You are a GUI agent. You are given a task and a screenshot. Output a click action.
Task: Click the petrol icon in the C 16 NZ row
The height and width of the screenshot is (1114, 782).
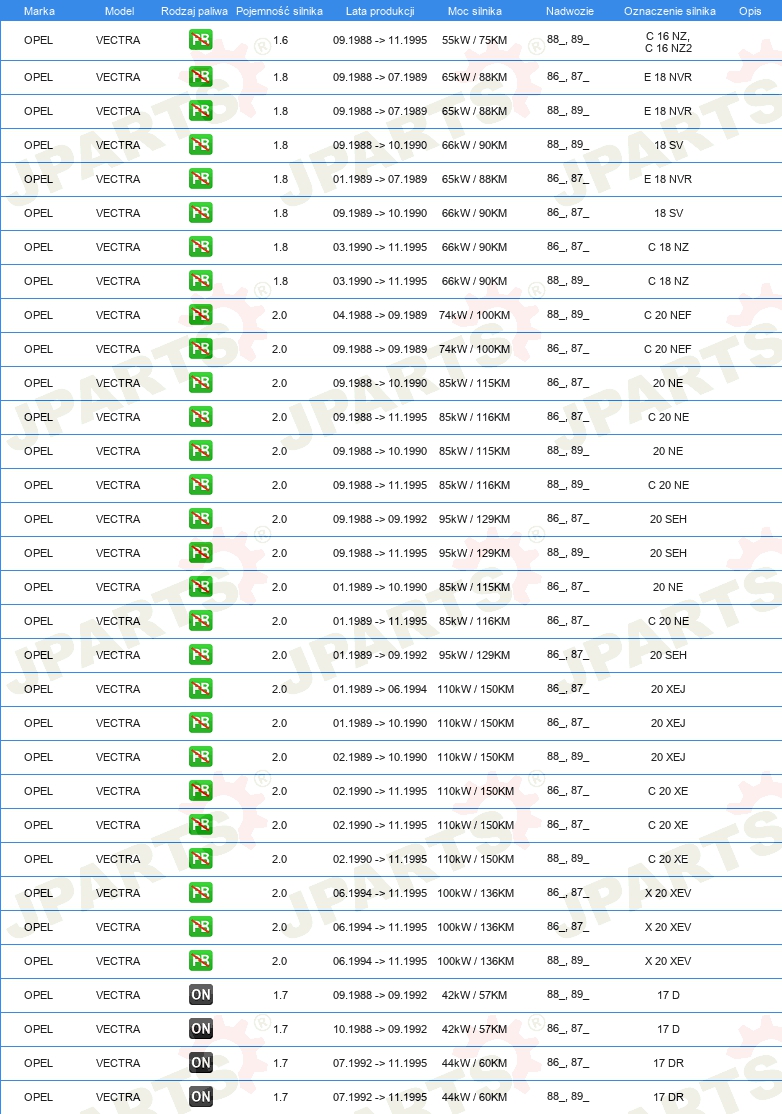tap(201, 40)
